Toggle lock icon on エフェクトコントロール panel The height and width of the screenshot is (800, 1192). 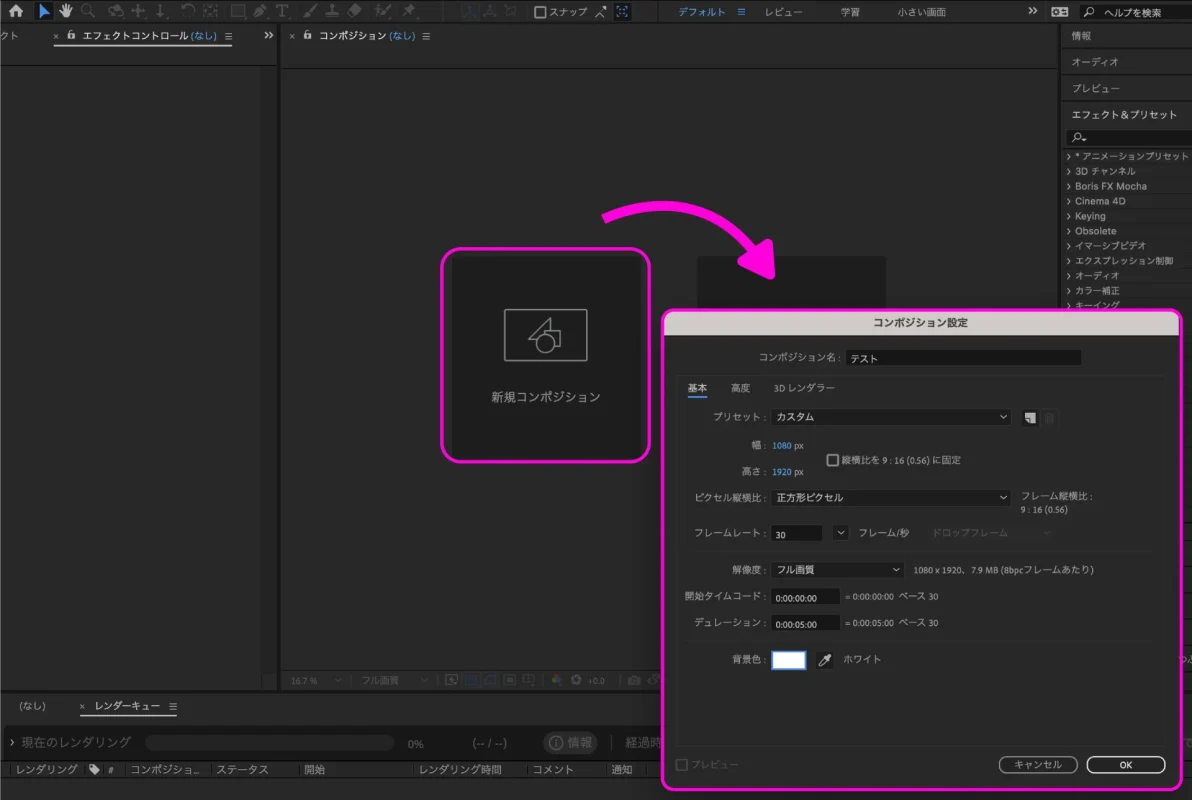71,35
